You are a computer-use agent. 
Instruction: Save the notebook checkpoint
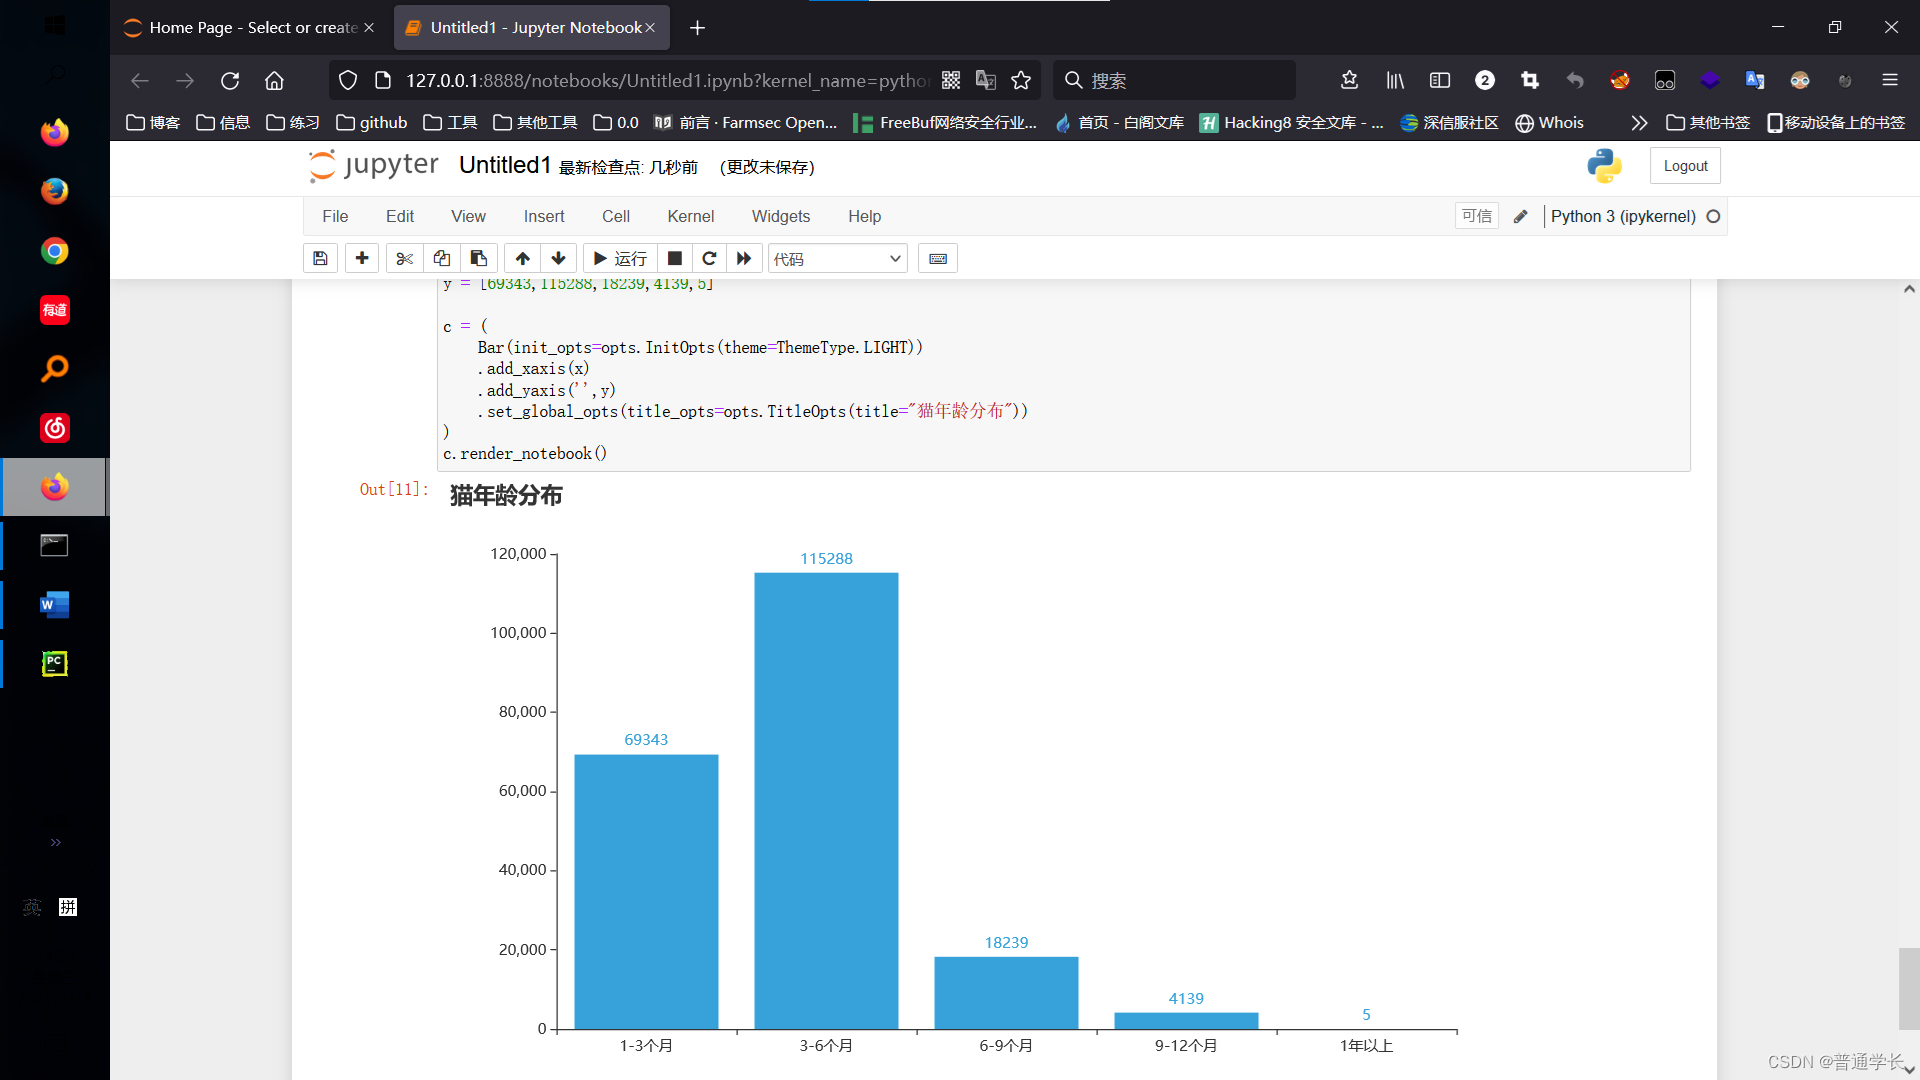pyautogui.click(x=320, y=258)
